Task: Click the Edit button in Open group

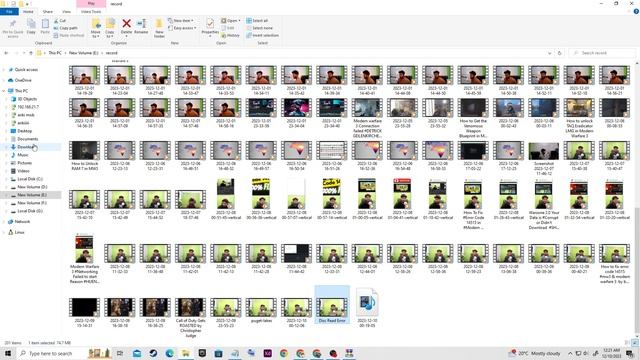Action: click(228, 28)
